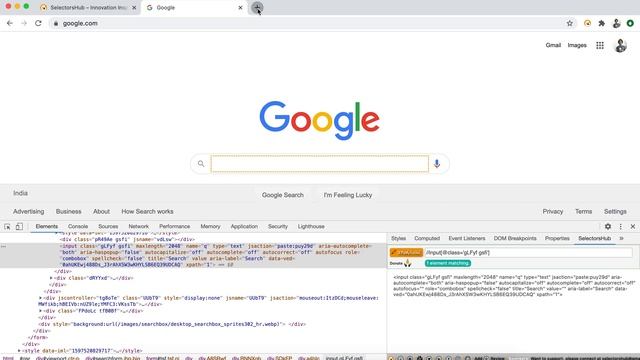
Task: Click the orange SelectorsHub edit button
Action: (x=406, y=253)
